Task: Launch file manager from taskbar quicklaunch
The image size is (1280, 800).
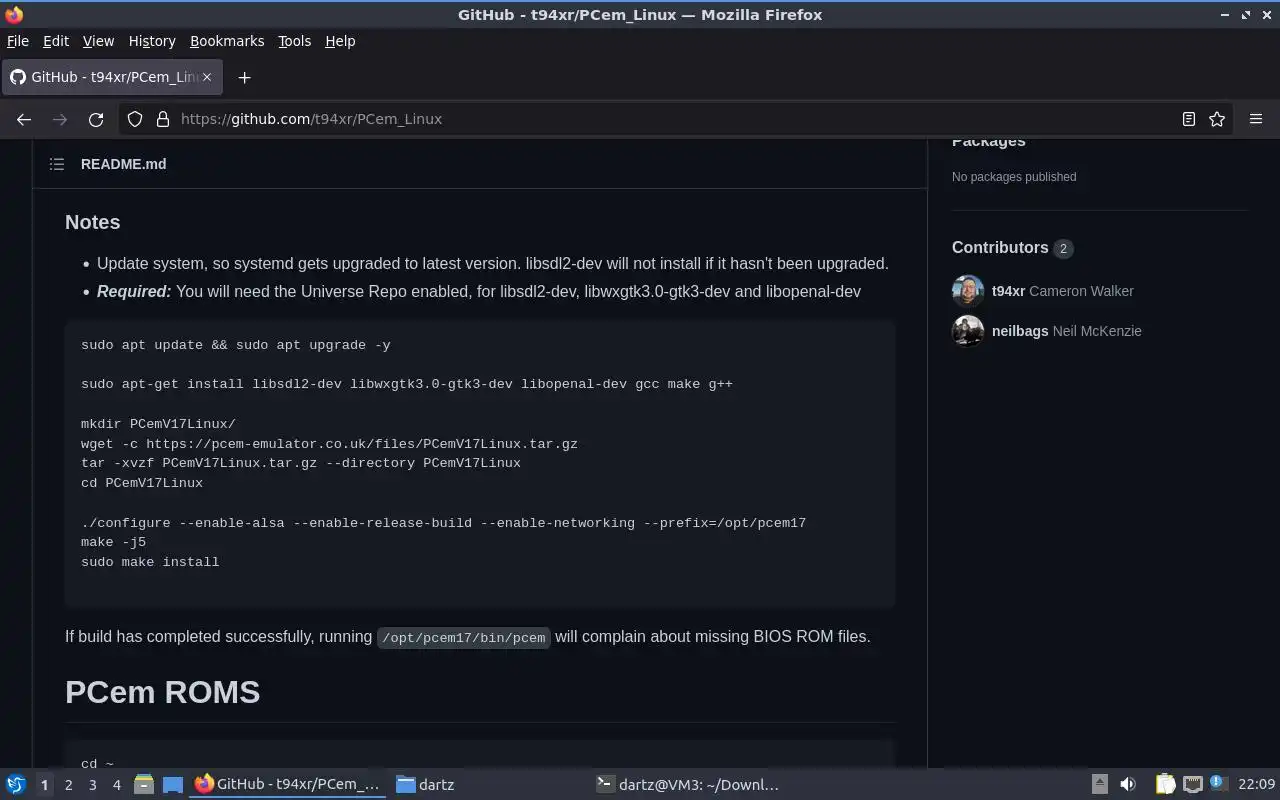Action: (x=144, y=785)
